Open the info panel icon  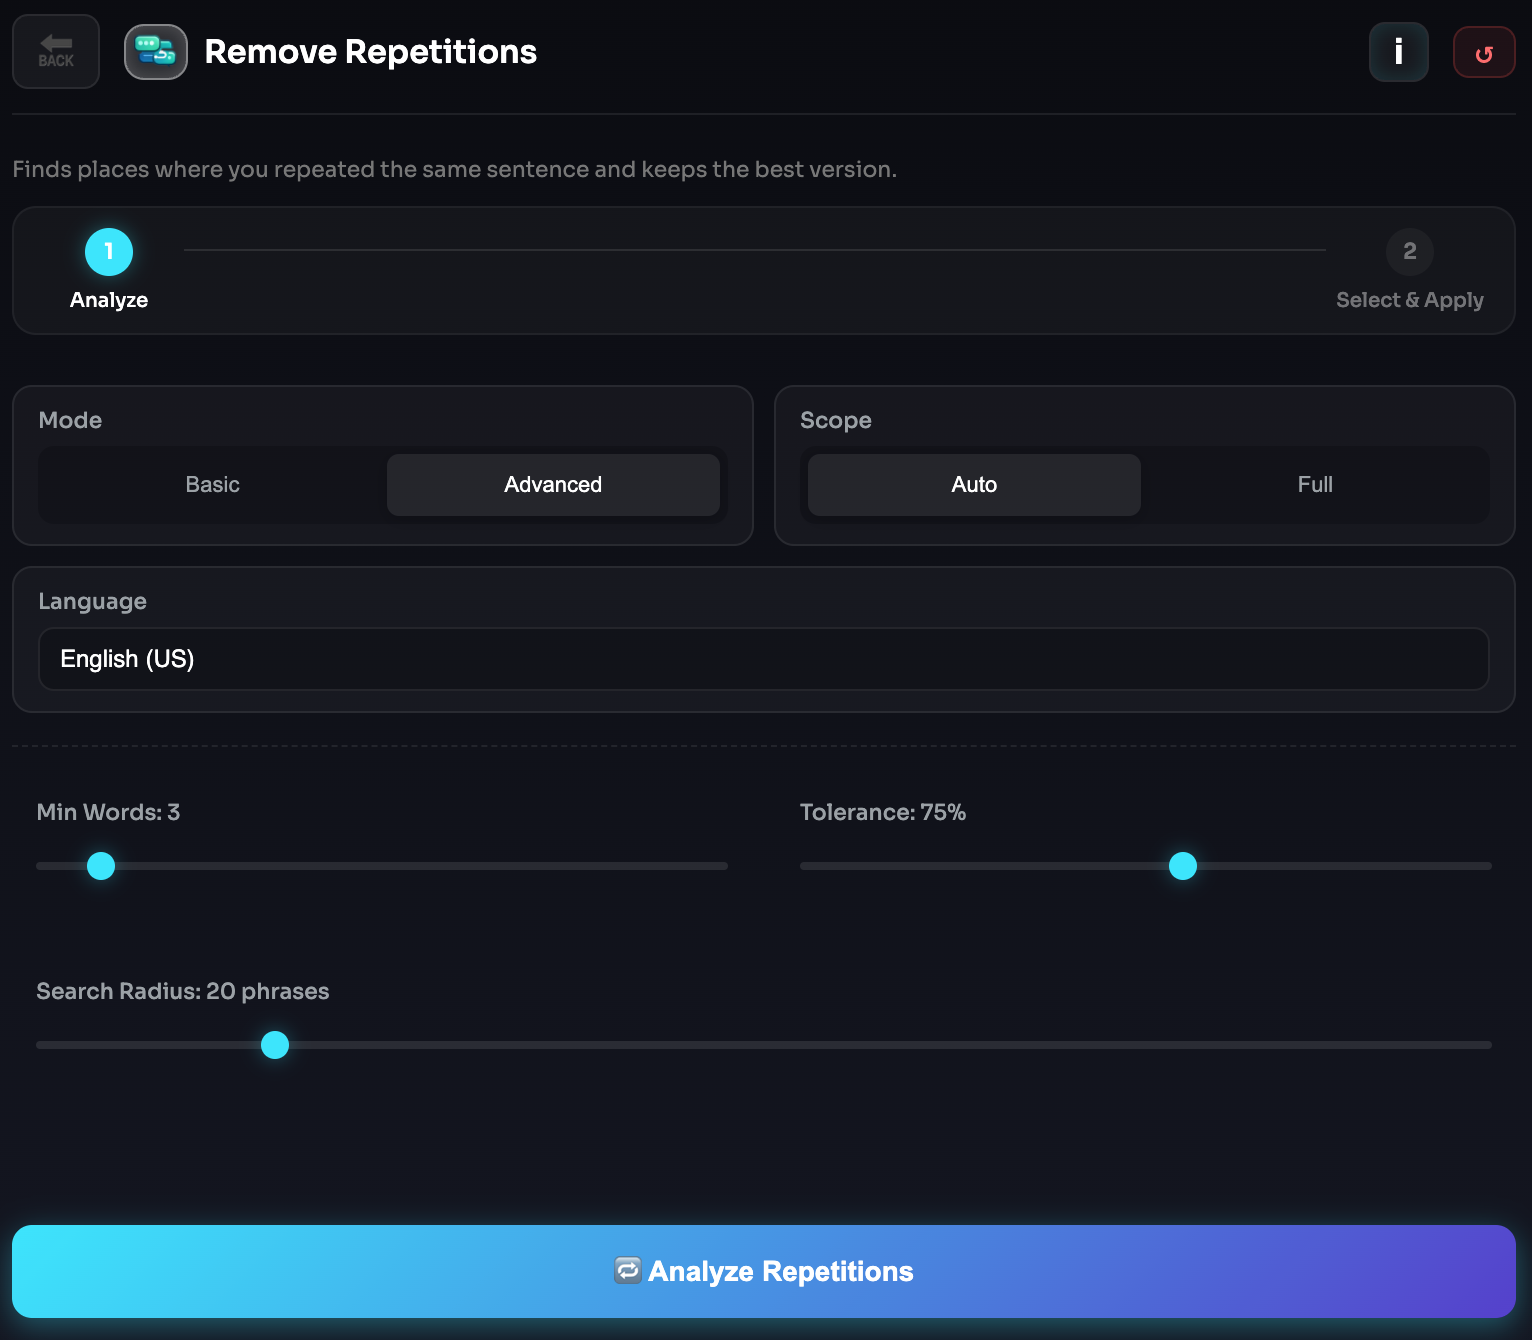[1398, 52]
